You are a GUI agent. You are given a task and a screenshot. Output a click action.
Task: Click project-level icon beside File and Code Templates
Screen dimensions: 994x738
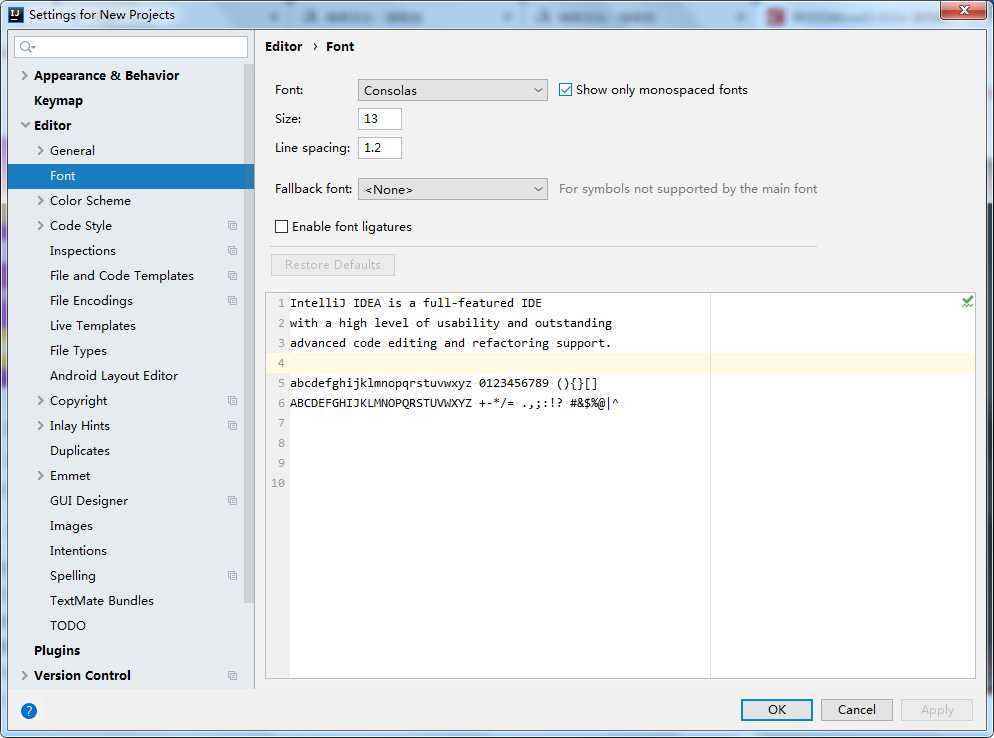click(233, 276)
